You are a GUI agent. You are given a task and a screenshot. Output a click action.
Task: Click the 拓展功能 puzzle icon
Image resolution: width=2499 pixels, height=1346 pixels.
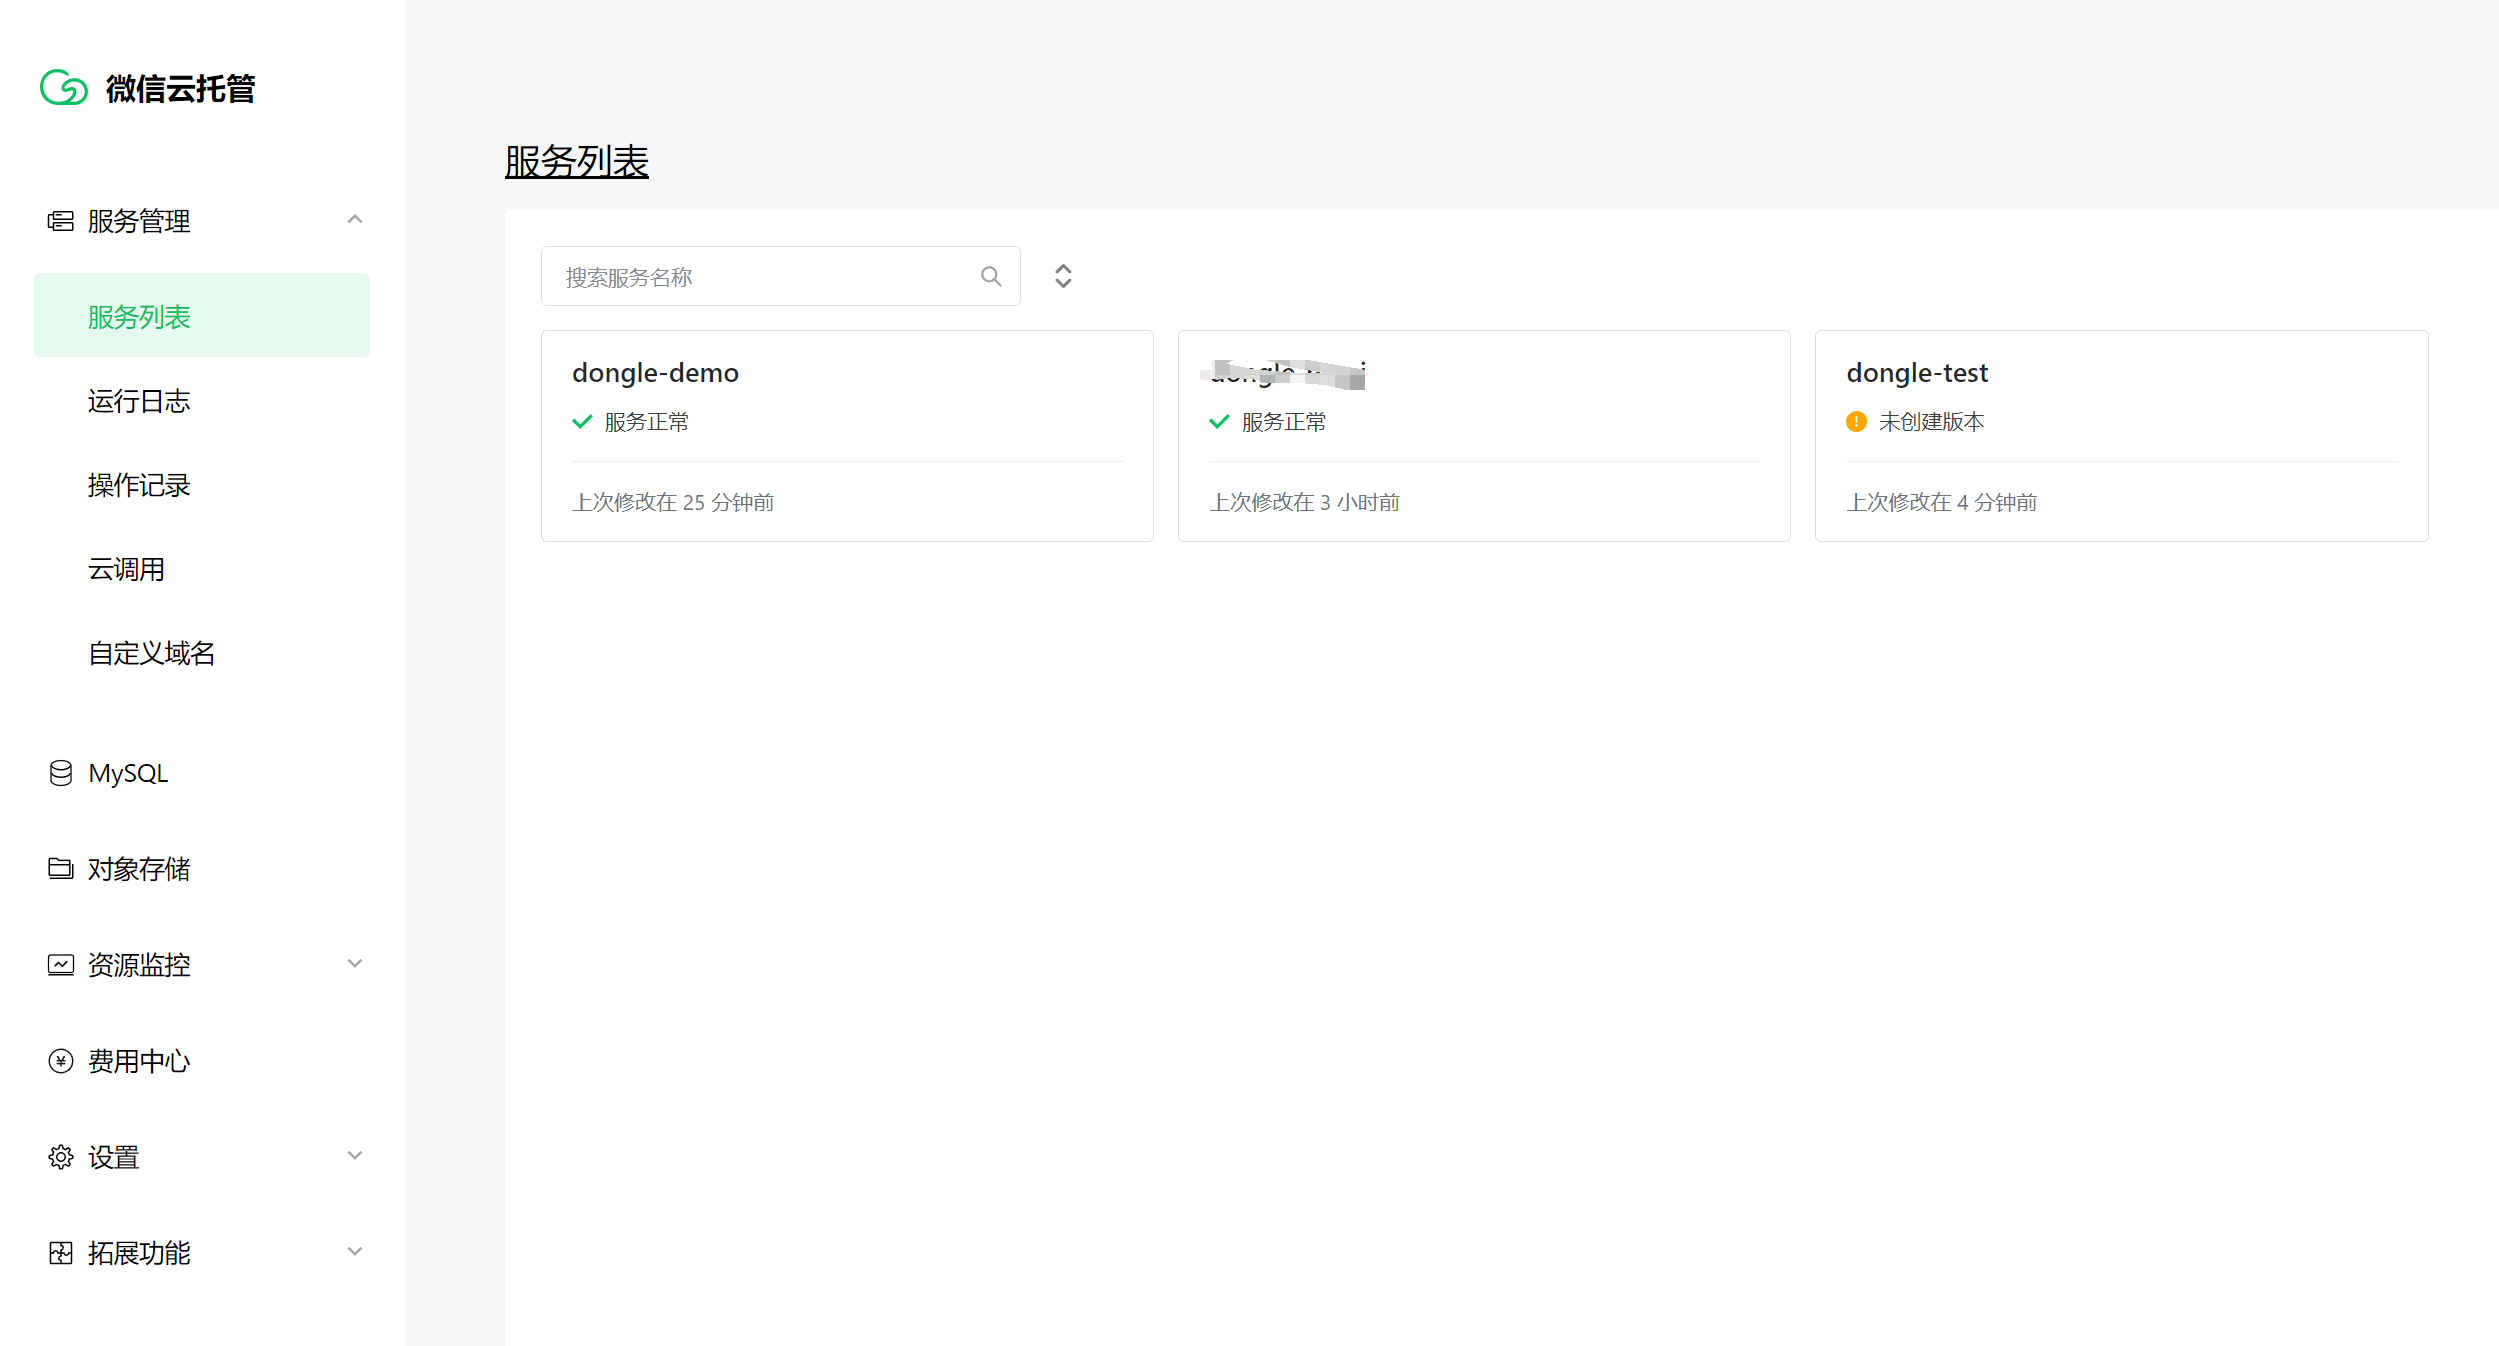[x=61, y=1253]
